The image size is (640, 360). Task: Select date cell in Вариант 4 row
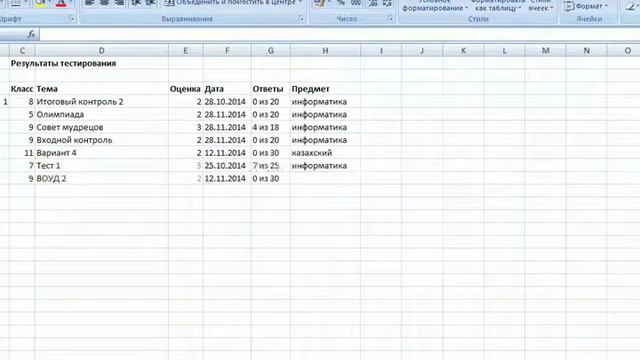click(227, 153)
